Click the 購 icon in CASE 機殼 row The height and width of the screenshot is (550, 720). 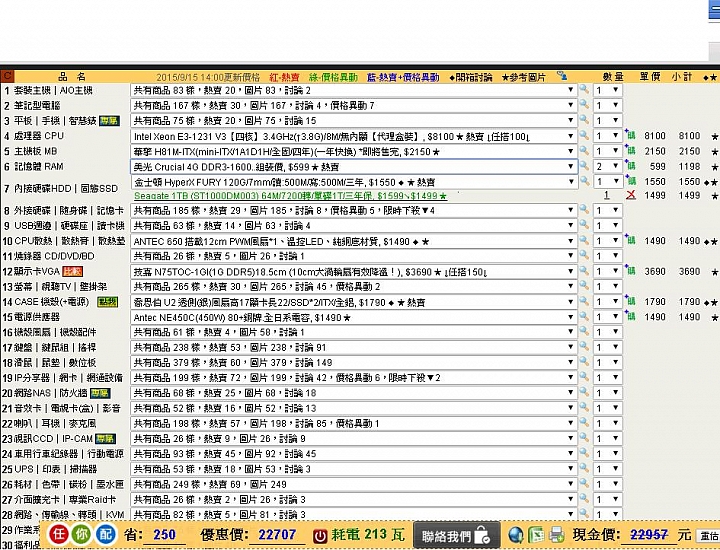tap(630, 301)
